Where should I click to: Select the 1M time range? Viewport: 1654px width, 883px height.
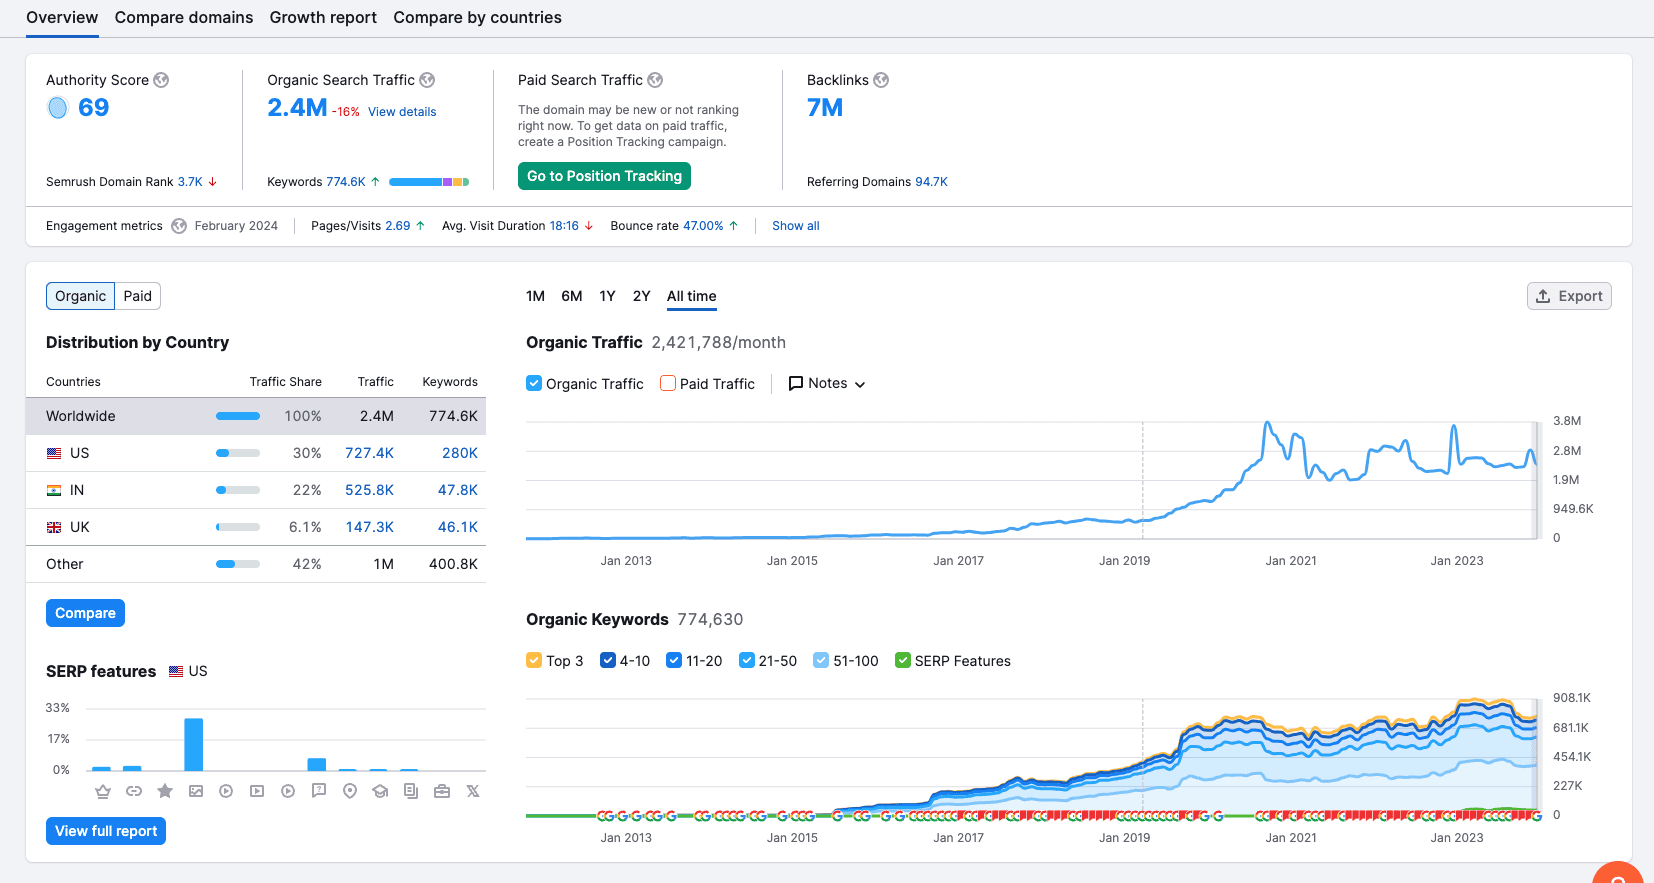(536, 296)
